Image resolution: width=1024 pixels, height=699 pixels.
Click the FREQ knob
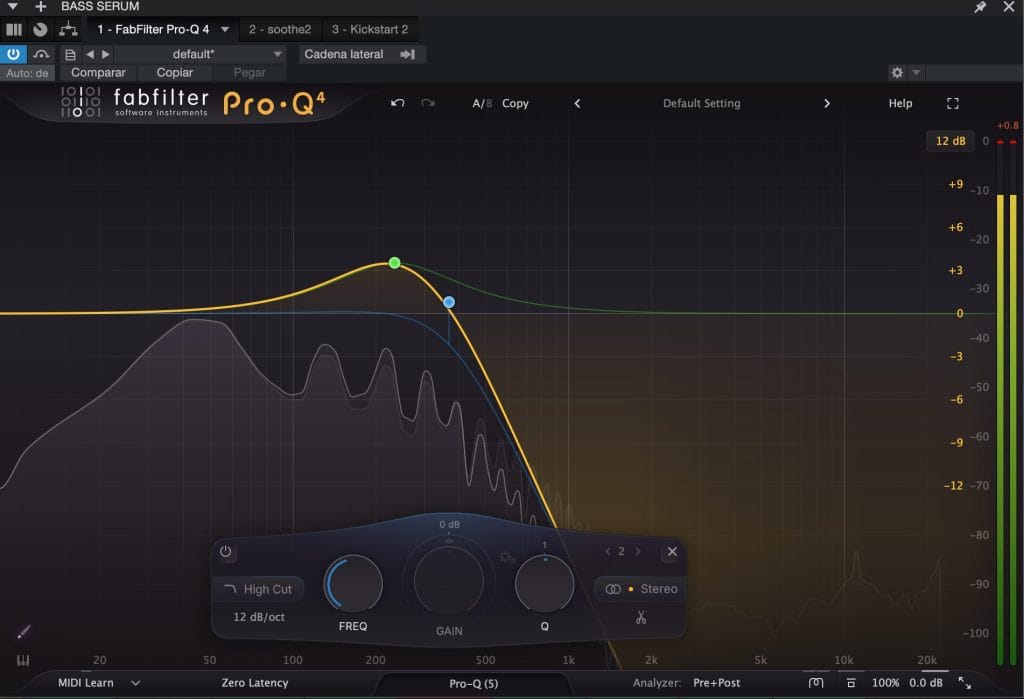(x=353, y=583)
